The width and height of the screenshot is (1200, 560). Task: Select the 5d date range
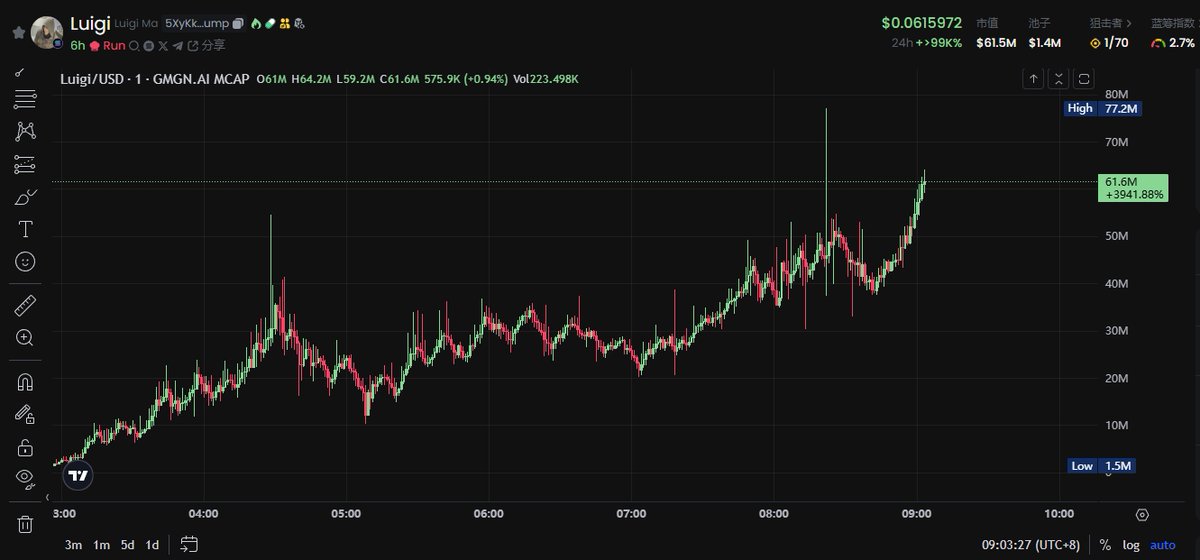click(x=128, y=545)
